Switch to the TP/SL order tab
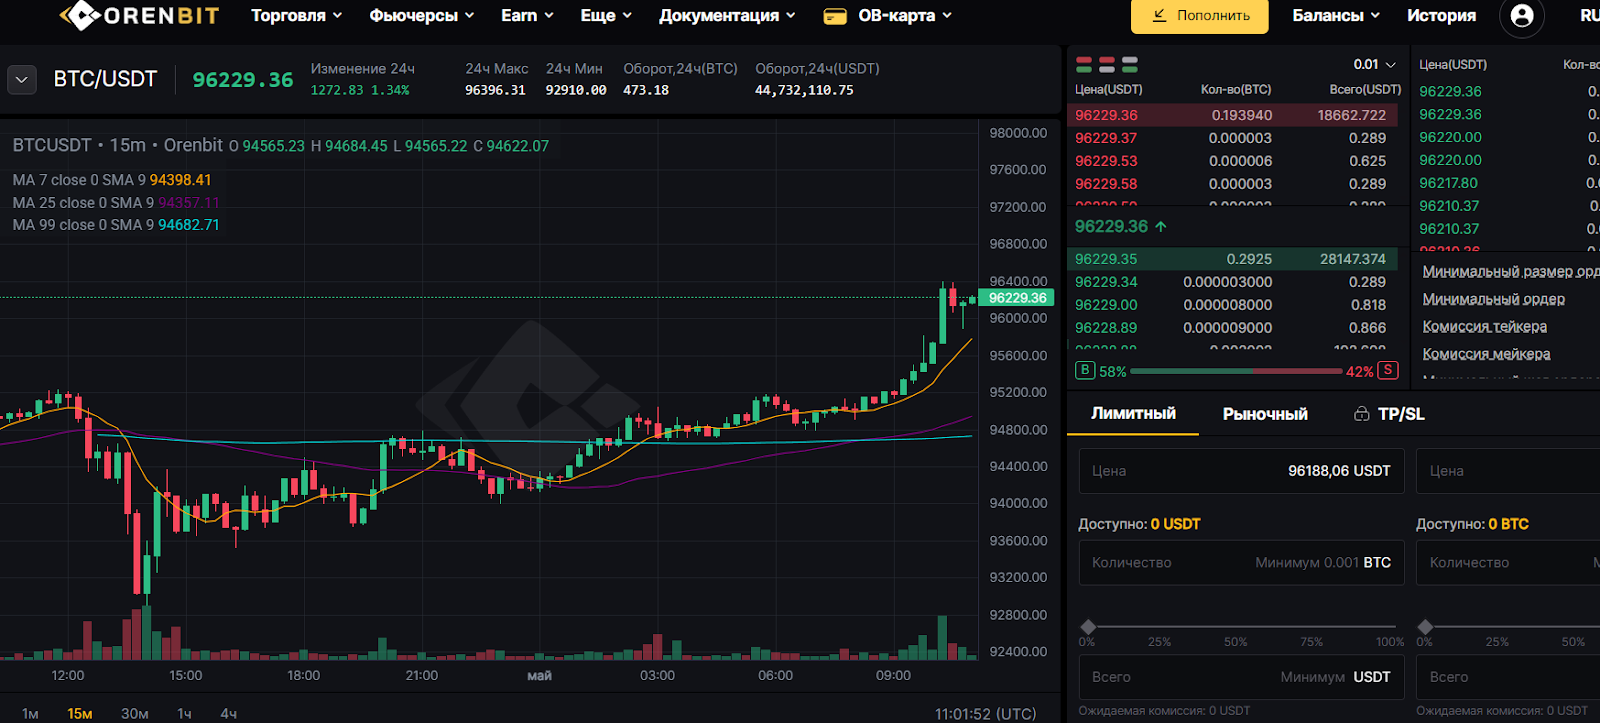This screenshot has height=723, width=1600. [1400, 414]
